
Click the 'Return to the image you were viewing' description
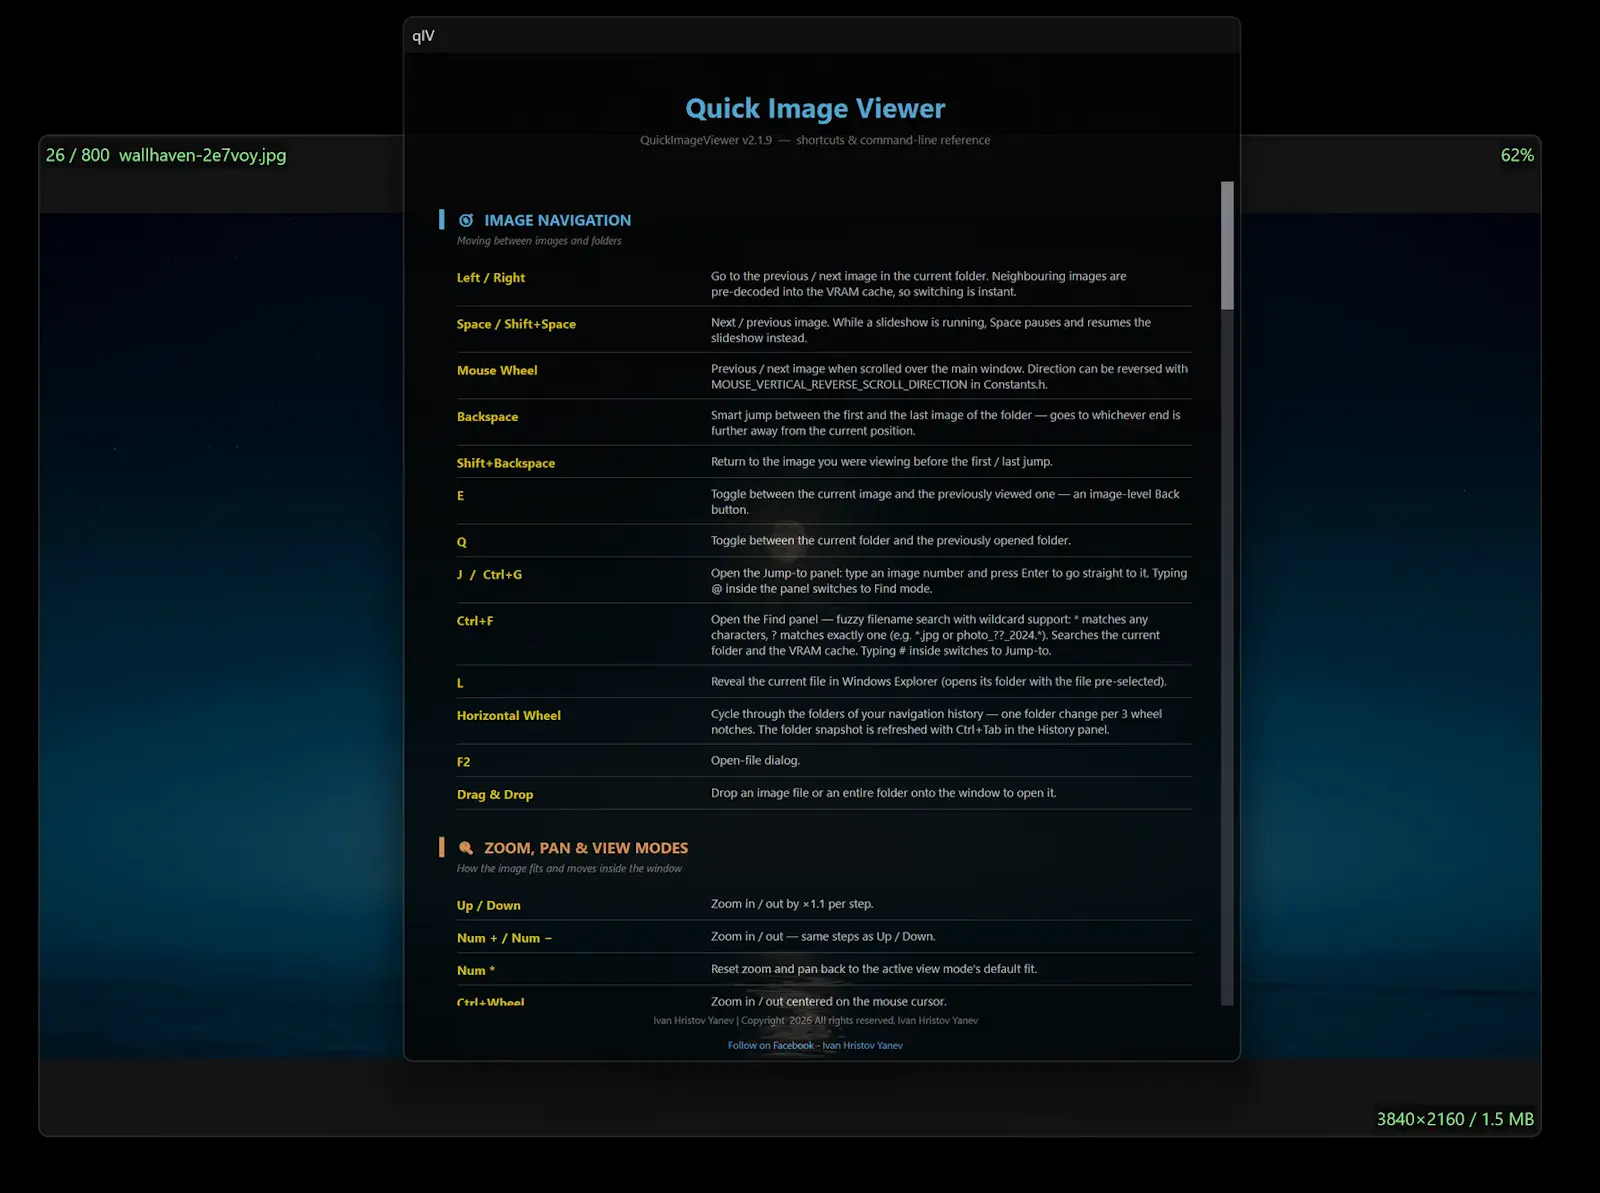[x=881, y=462]
